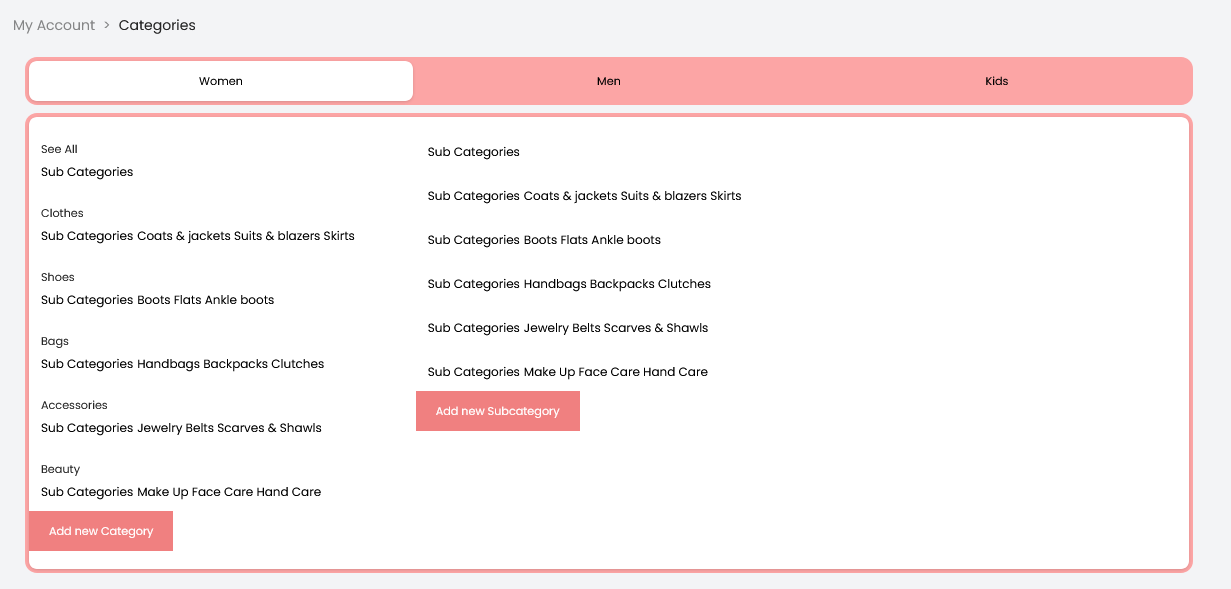Go to My Account breadcrumb
This screenshot has width=1231, height=589.
pyautogui.click(x=54, y=25)
